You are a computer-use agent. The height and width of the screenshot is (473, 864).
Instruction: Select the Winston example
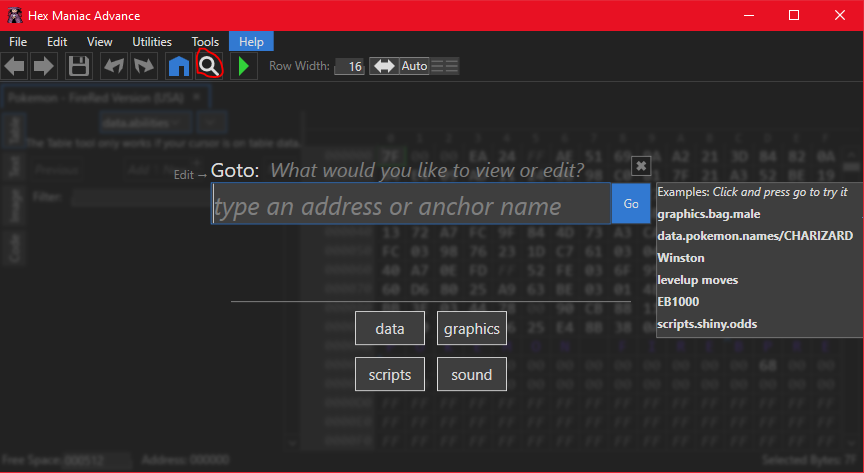point(681,258)
